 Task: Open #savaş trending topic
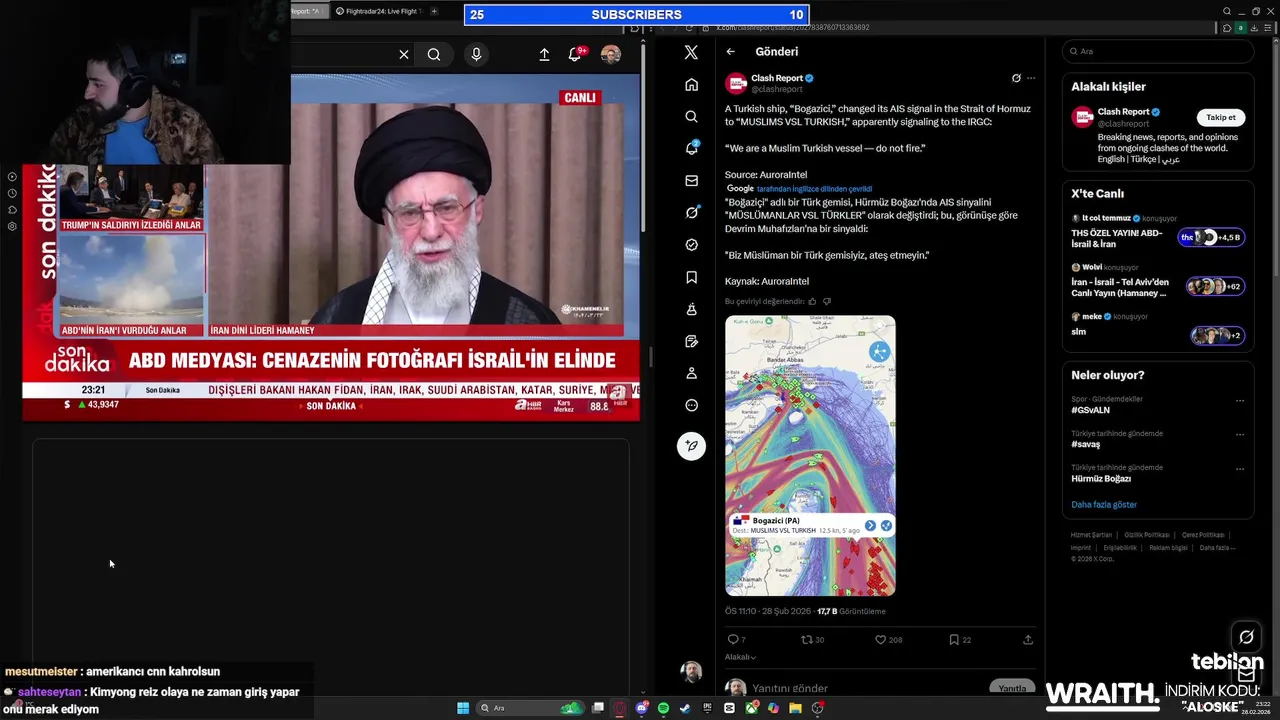(1085, 444)
